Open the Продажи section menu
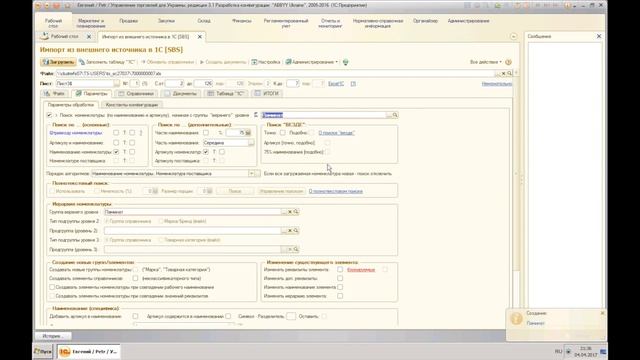 (x=129, y=21)
